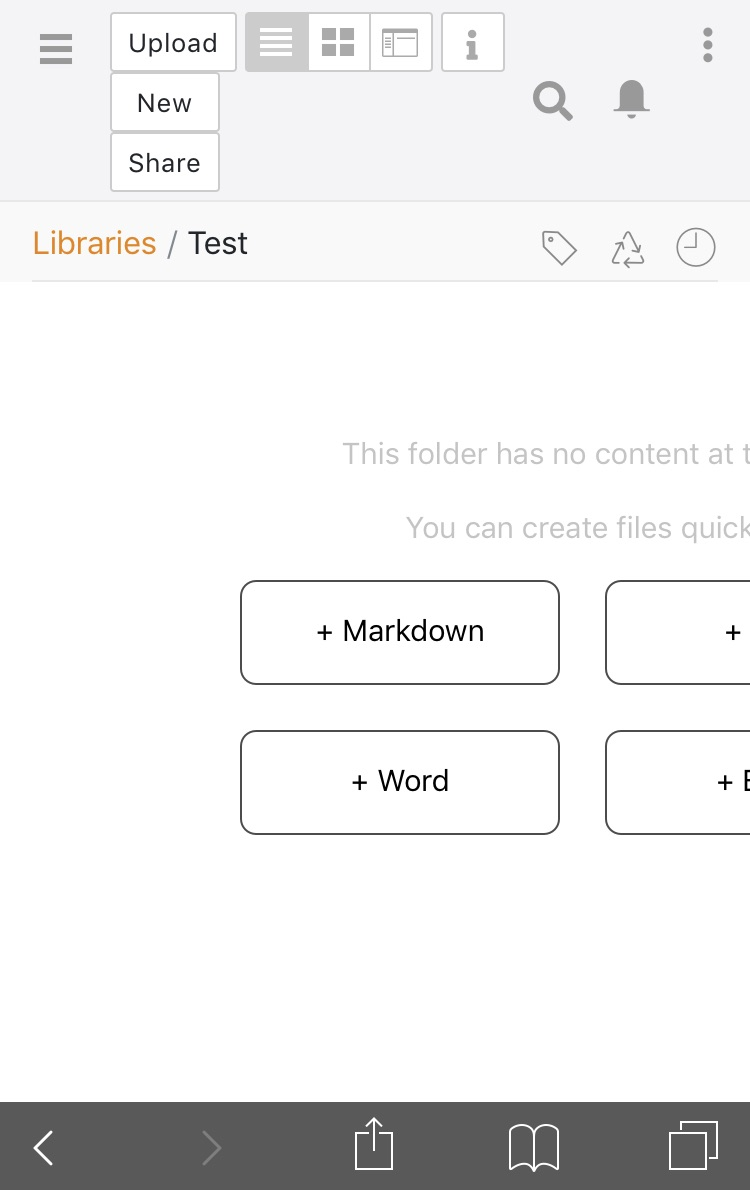Open the New file menu

click(x=164, y=103)
